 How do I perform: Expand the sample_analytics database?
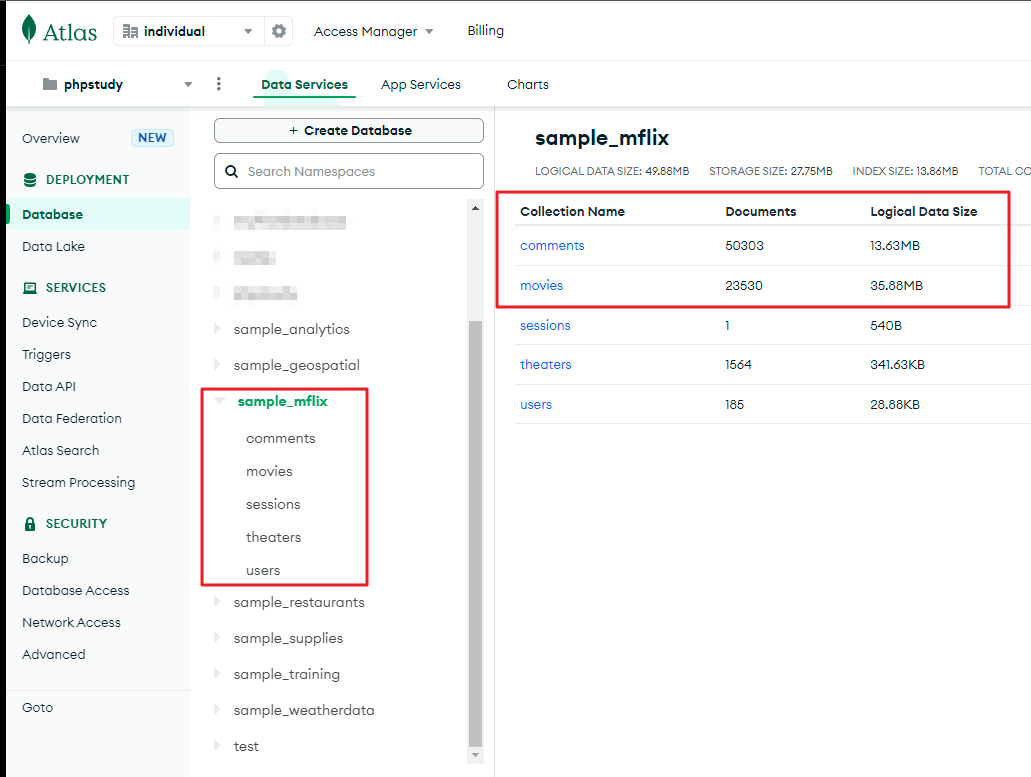click(x=219, y=329)
